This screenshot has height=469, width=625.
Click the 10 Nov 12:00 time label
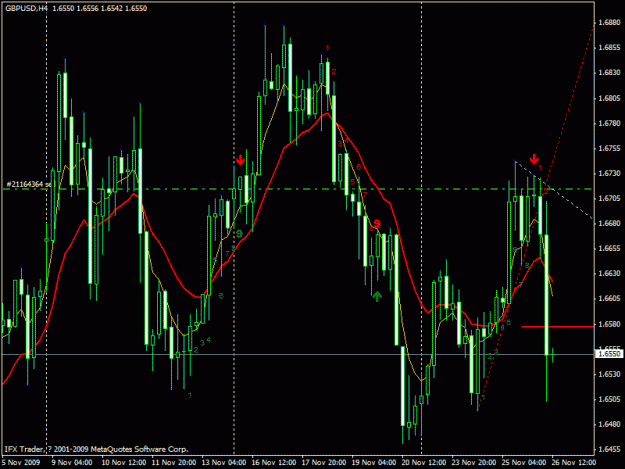(124, 462)
